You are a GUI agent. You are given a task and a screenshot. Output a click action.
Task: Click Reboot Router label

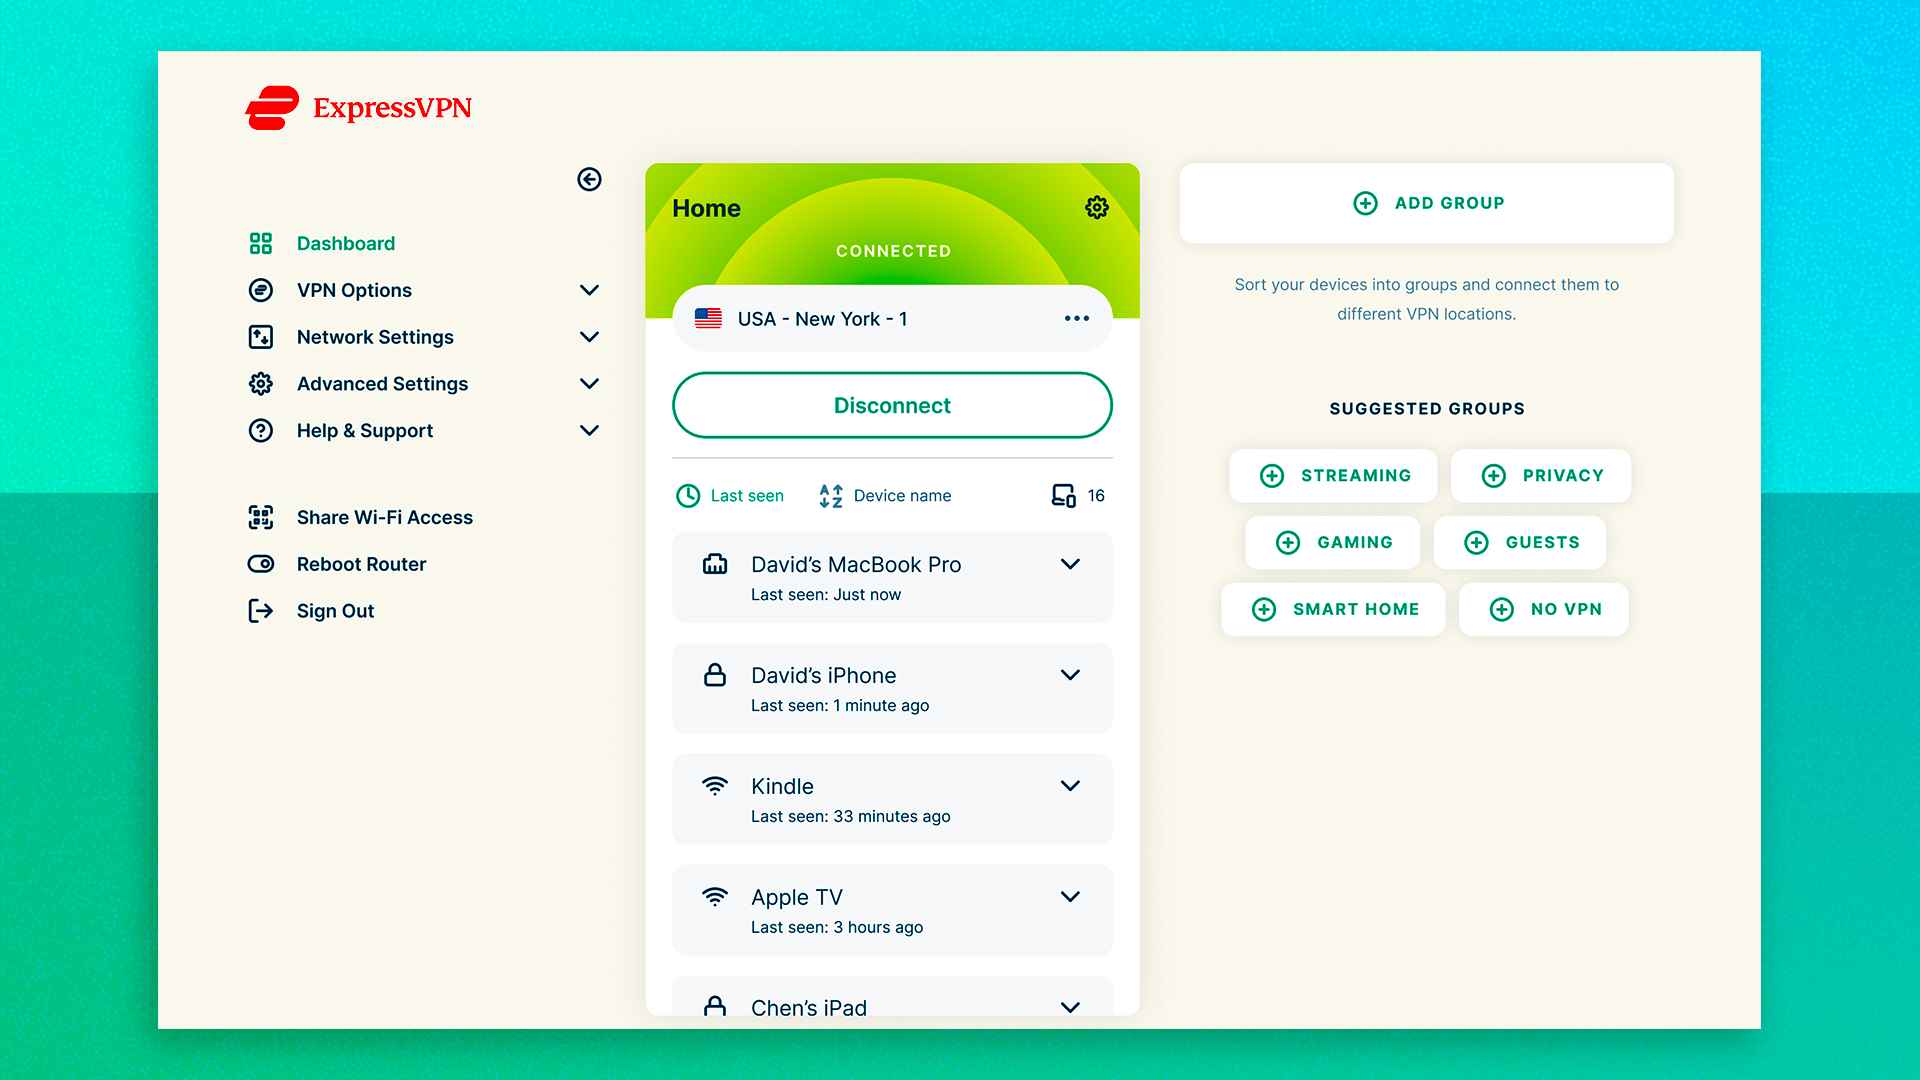point(361,564)
